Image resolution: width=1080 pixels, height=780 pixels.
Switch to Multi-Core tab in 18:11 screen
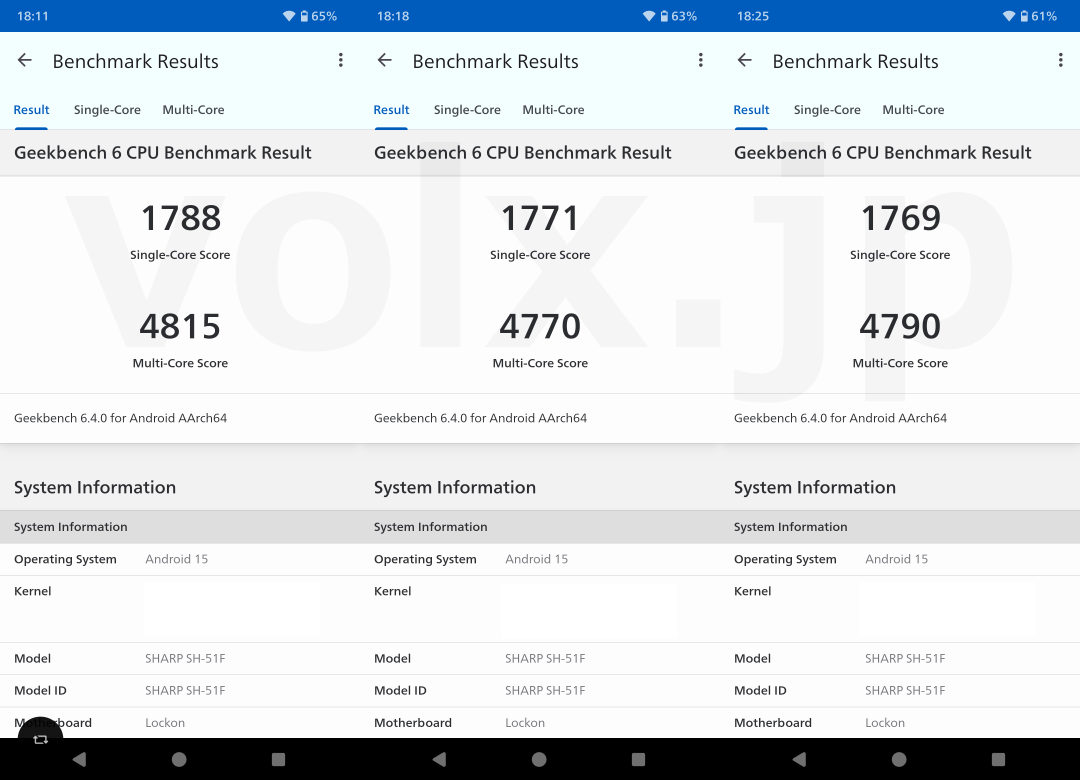coord(194,110)
